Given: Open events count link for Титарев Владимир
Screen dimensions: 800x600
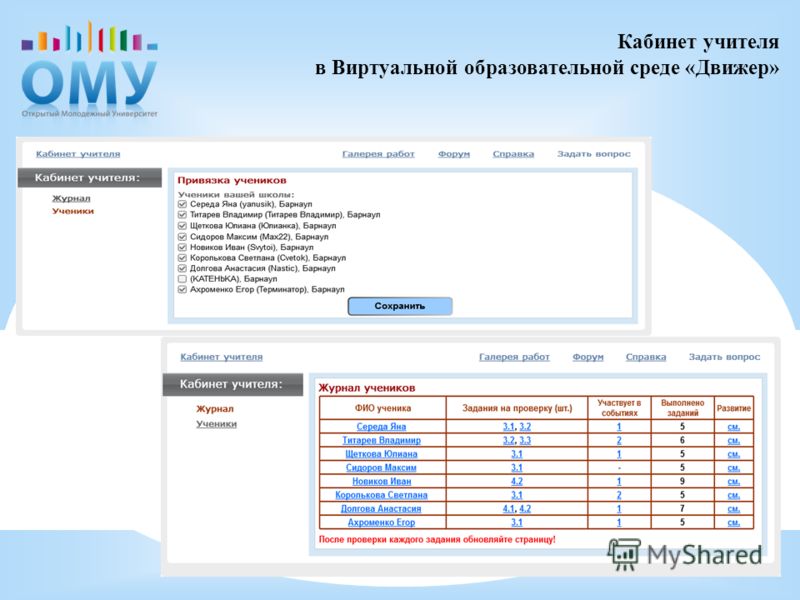Looking at the screenshot, I should pos(619,440).
